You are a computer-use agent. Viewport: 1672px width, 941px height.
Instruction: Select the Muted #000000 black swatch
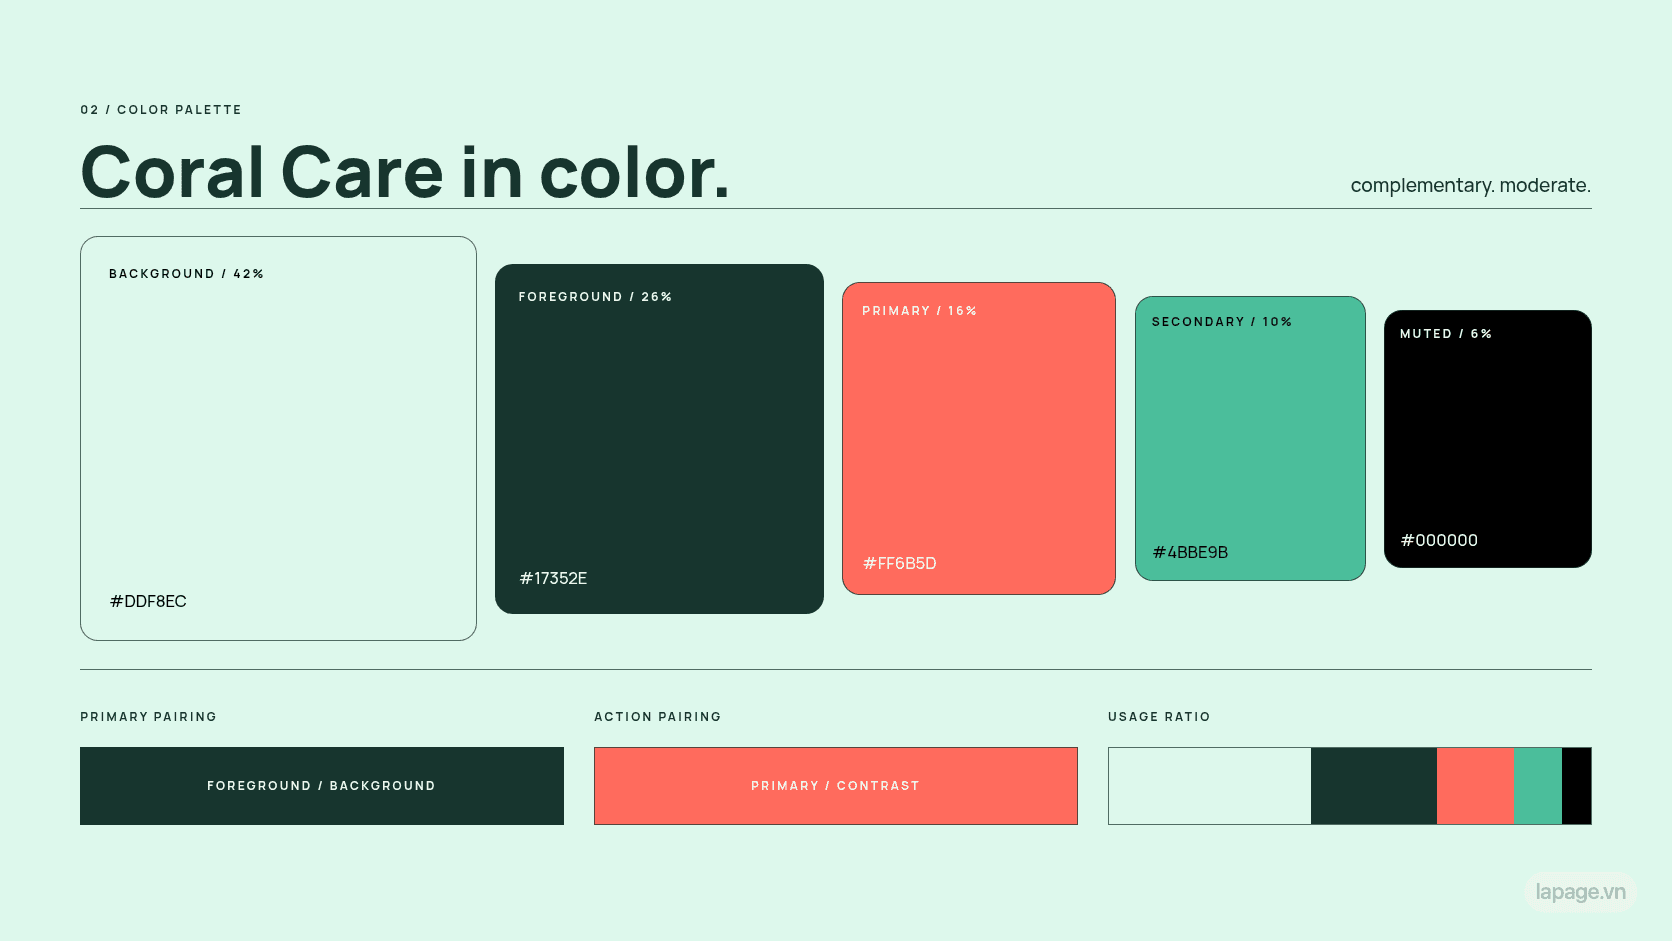[x=1488, y=439]
